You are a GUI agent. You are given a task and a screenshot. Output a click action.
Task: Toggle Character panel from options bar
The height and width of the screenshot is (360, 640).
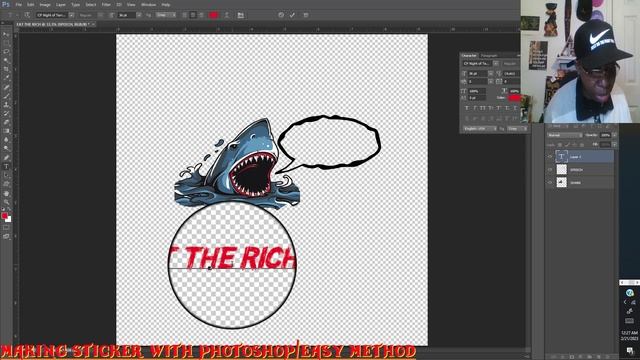tap(241, 15)
